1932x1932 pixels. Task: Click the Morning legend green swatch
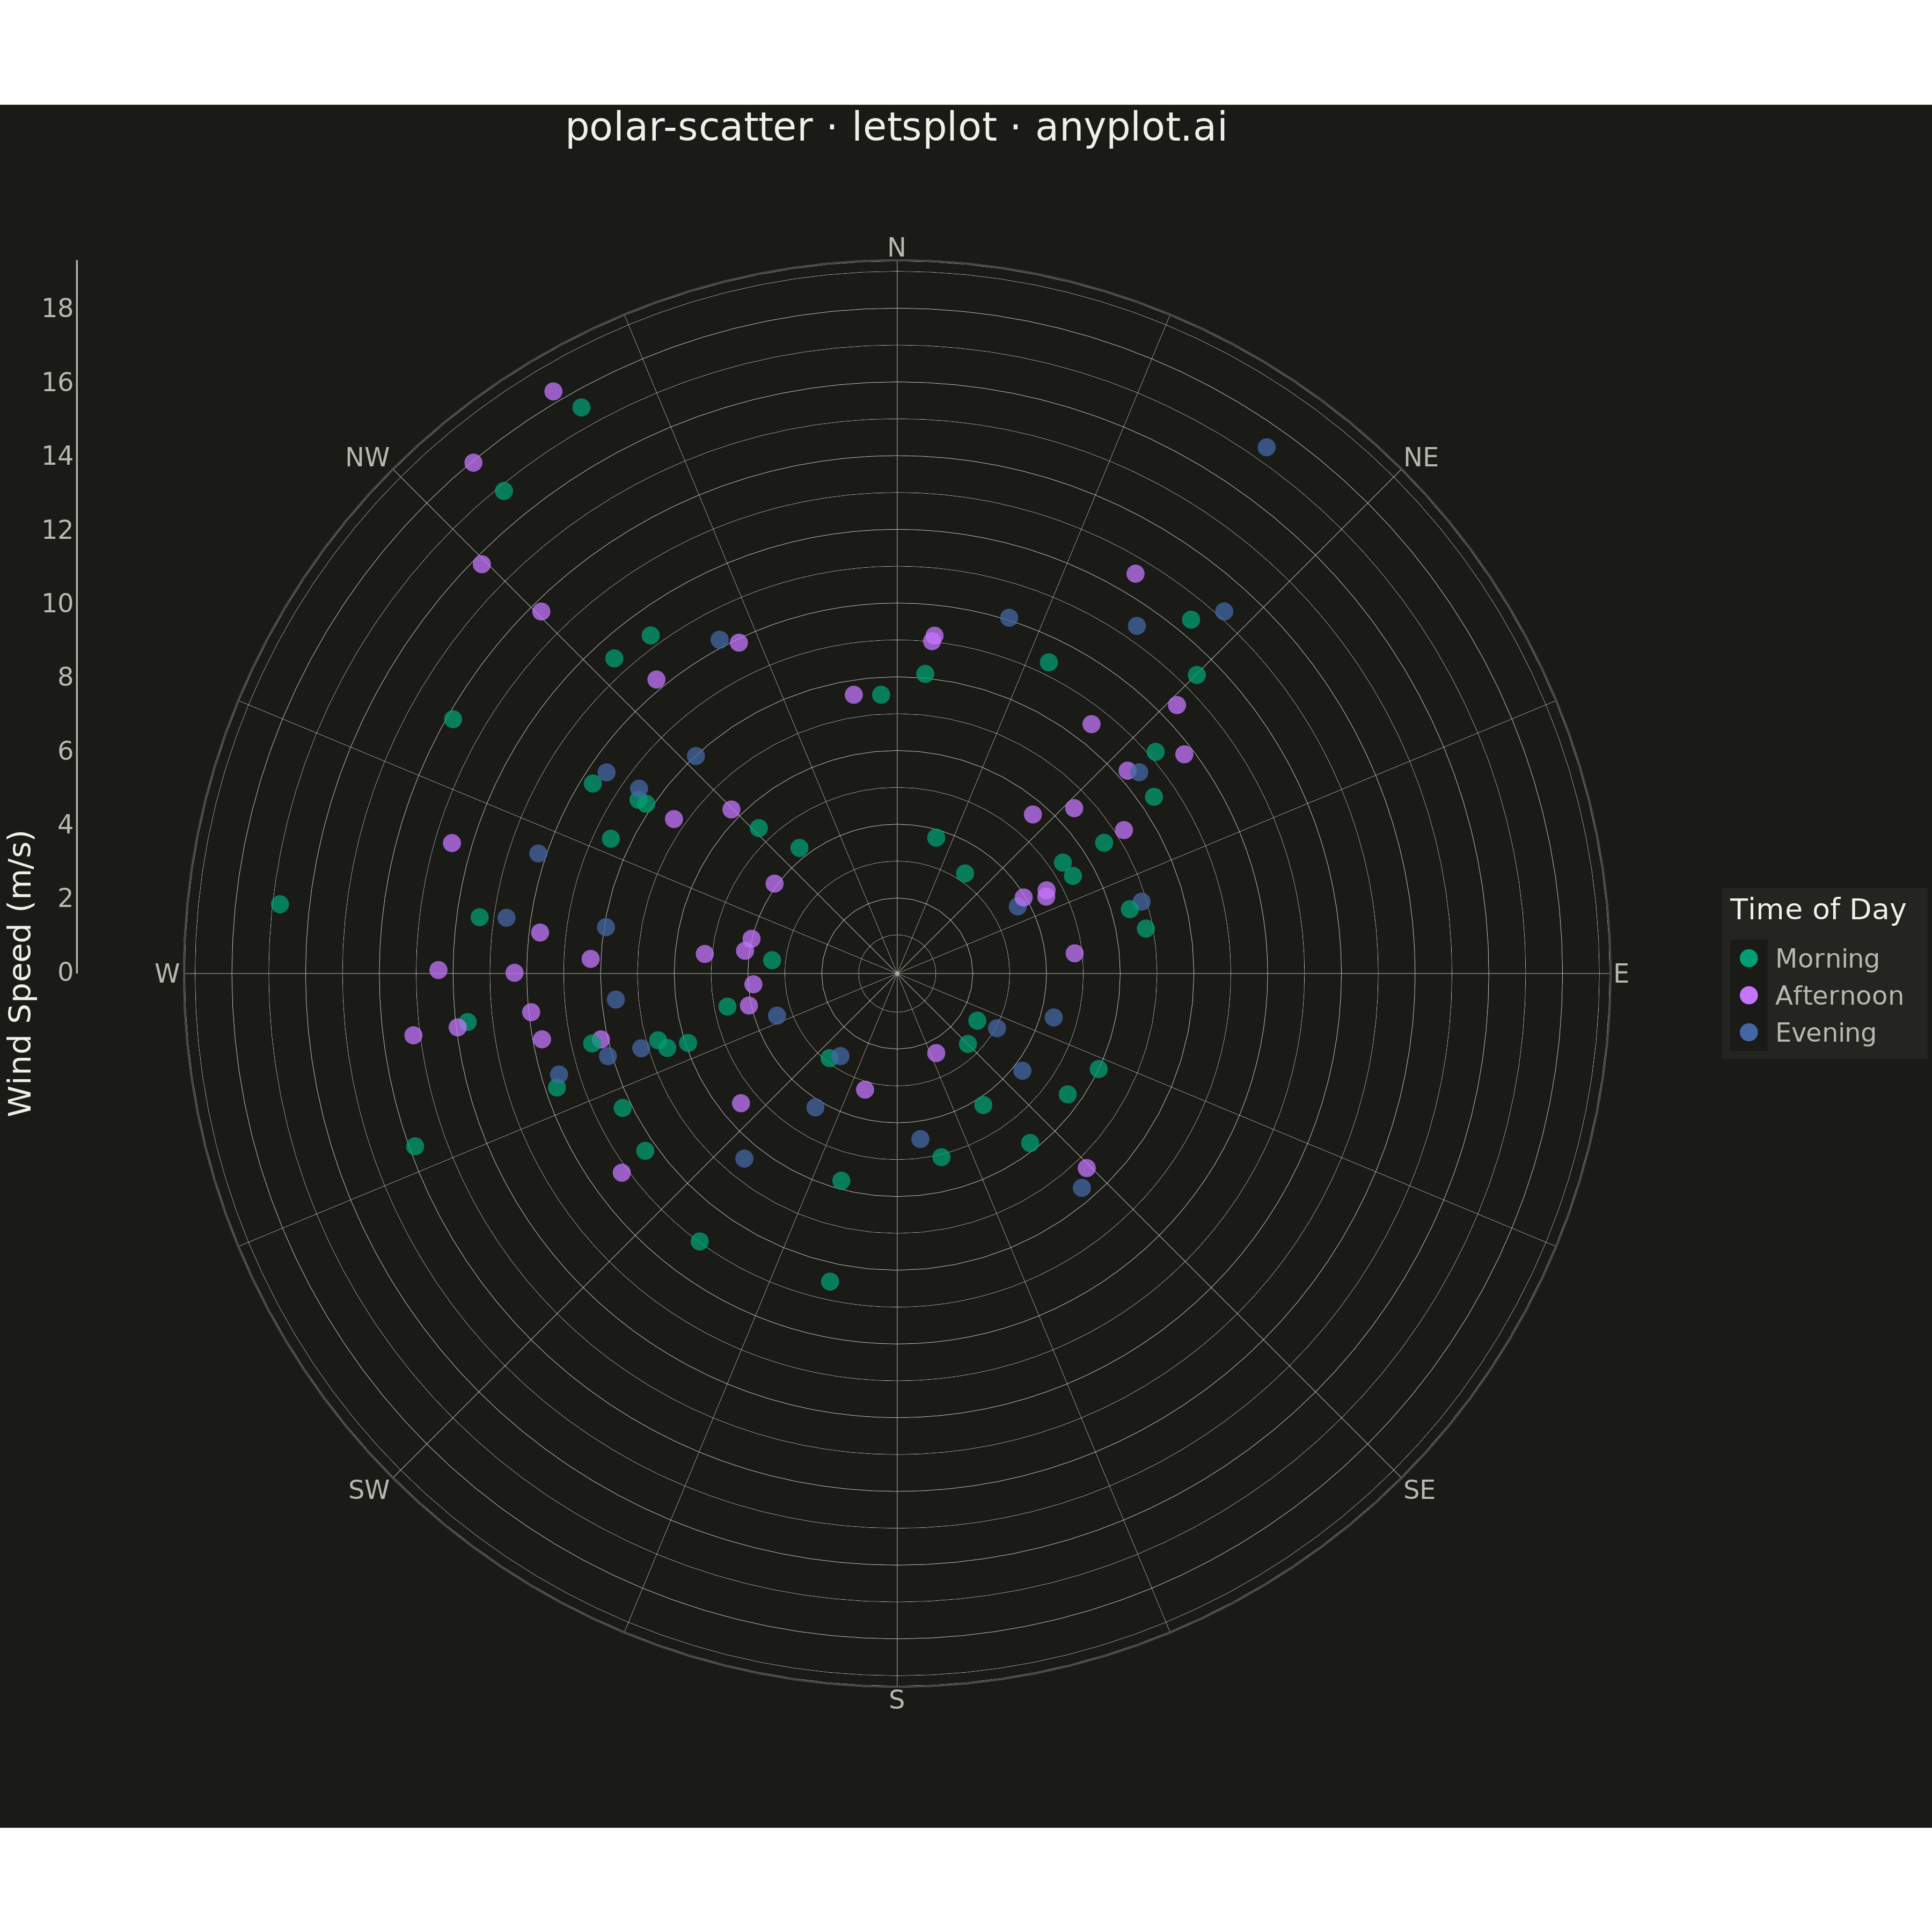click(x=1749, y=958)
